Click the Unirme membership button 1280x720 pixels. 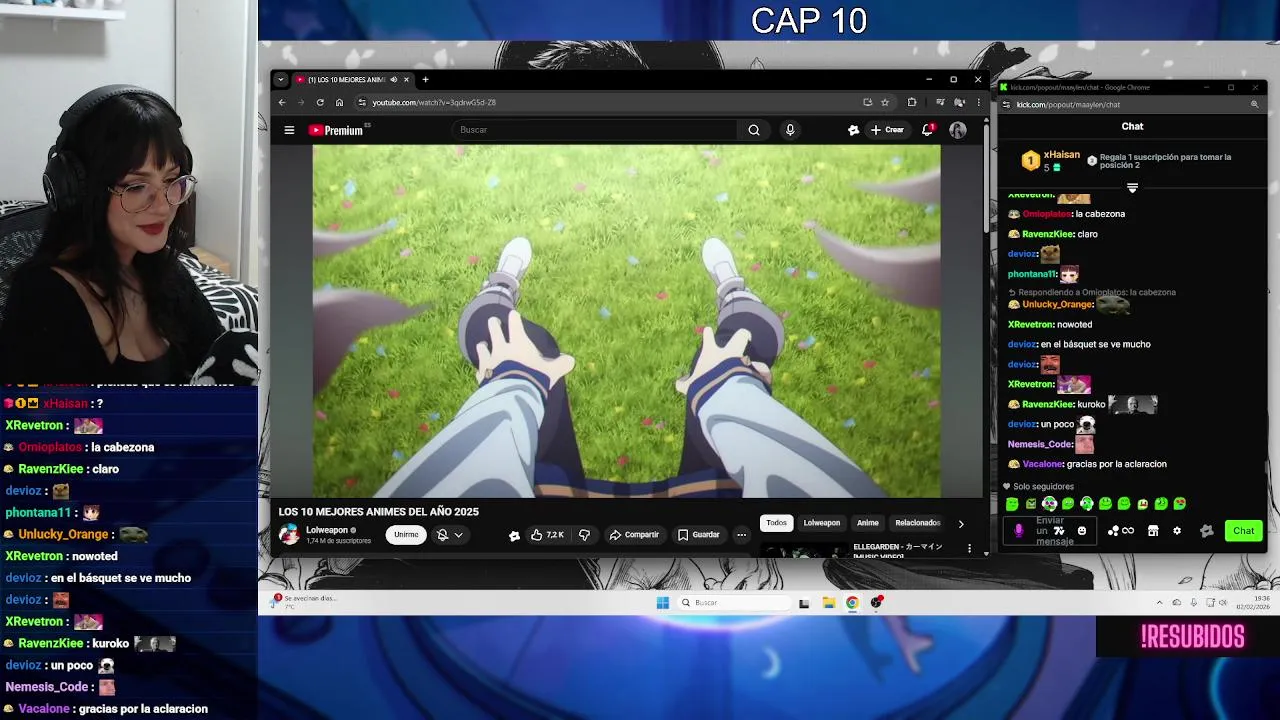[x=406, y=535]
